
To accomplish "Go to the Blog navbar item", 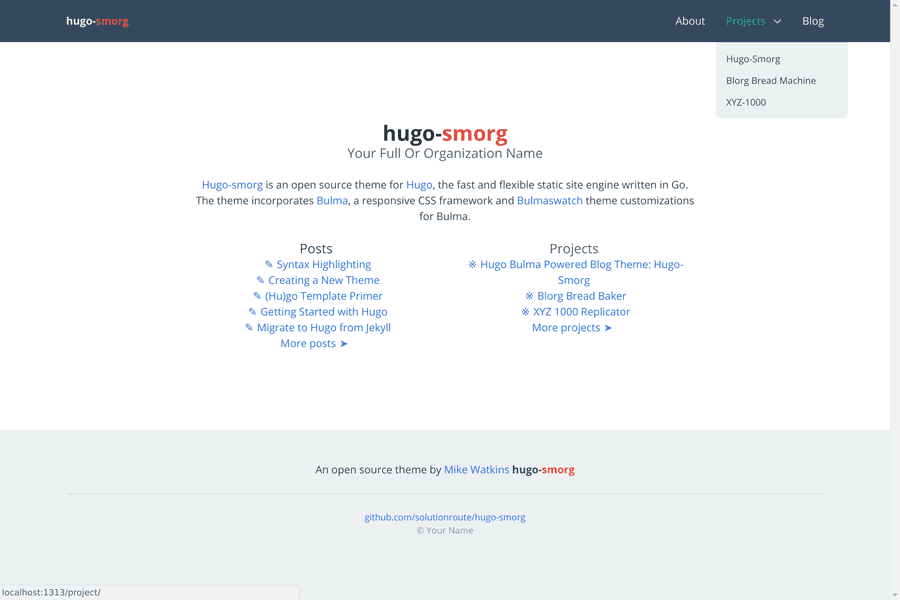I will click(813, 21).
